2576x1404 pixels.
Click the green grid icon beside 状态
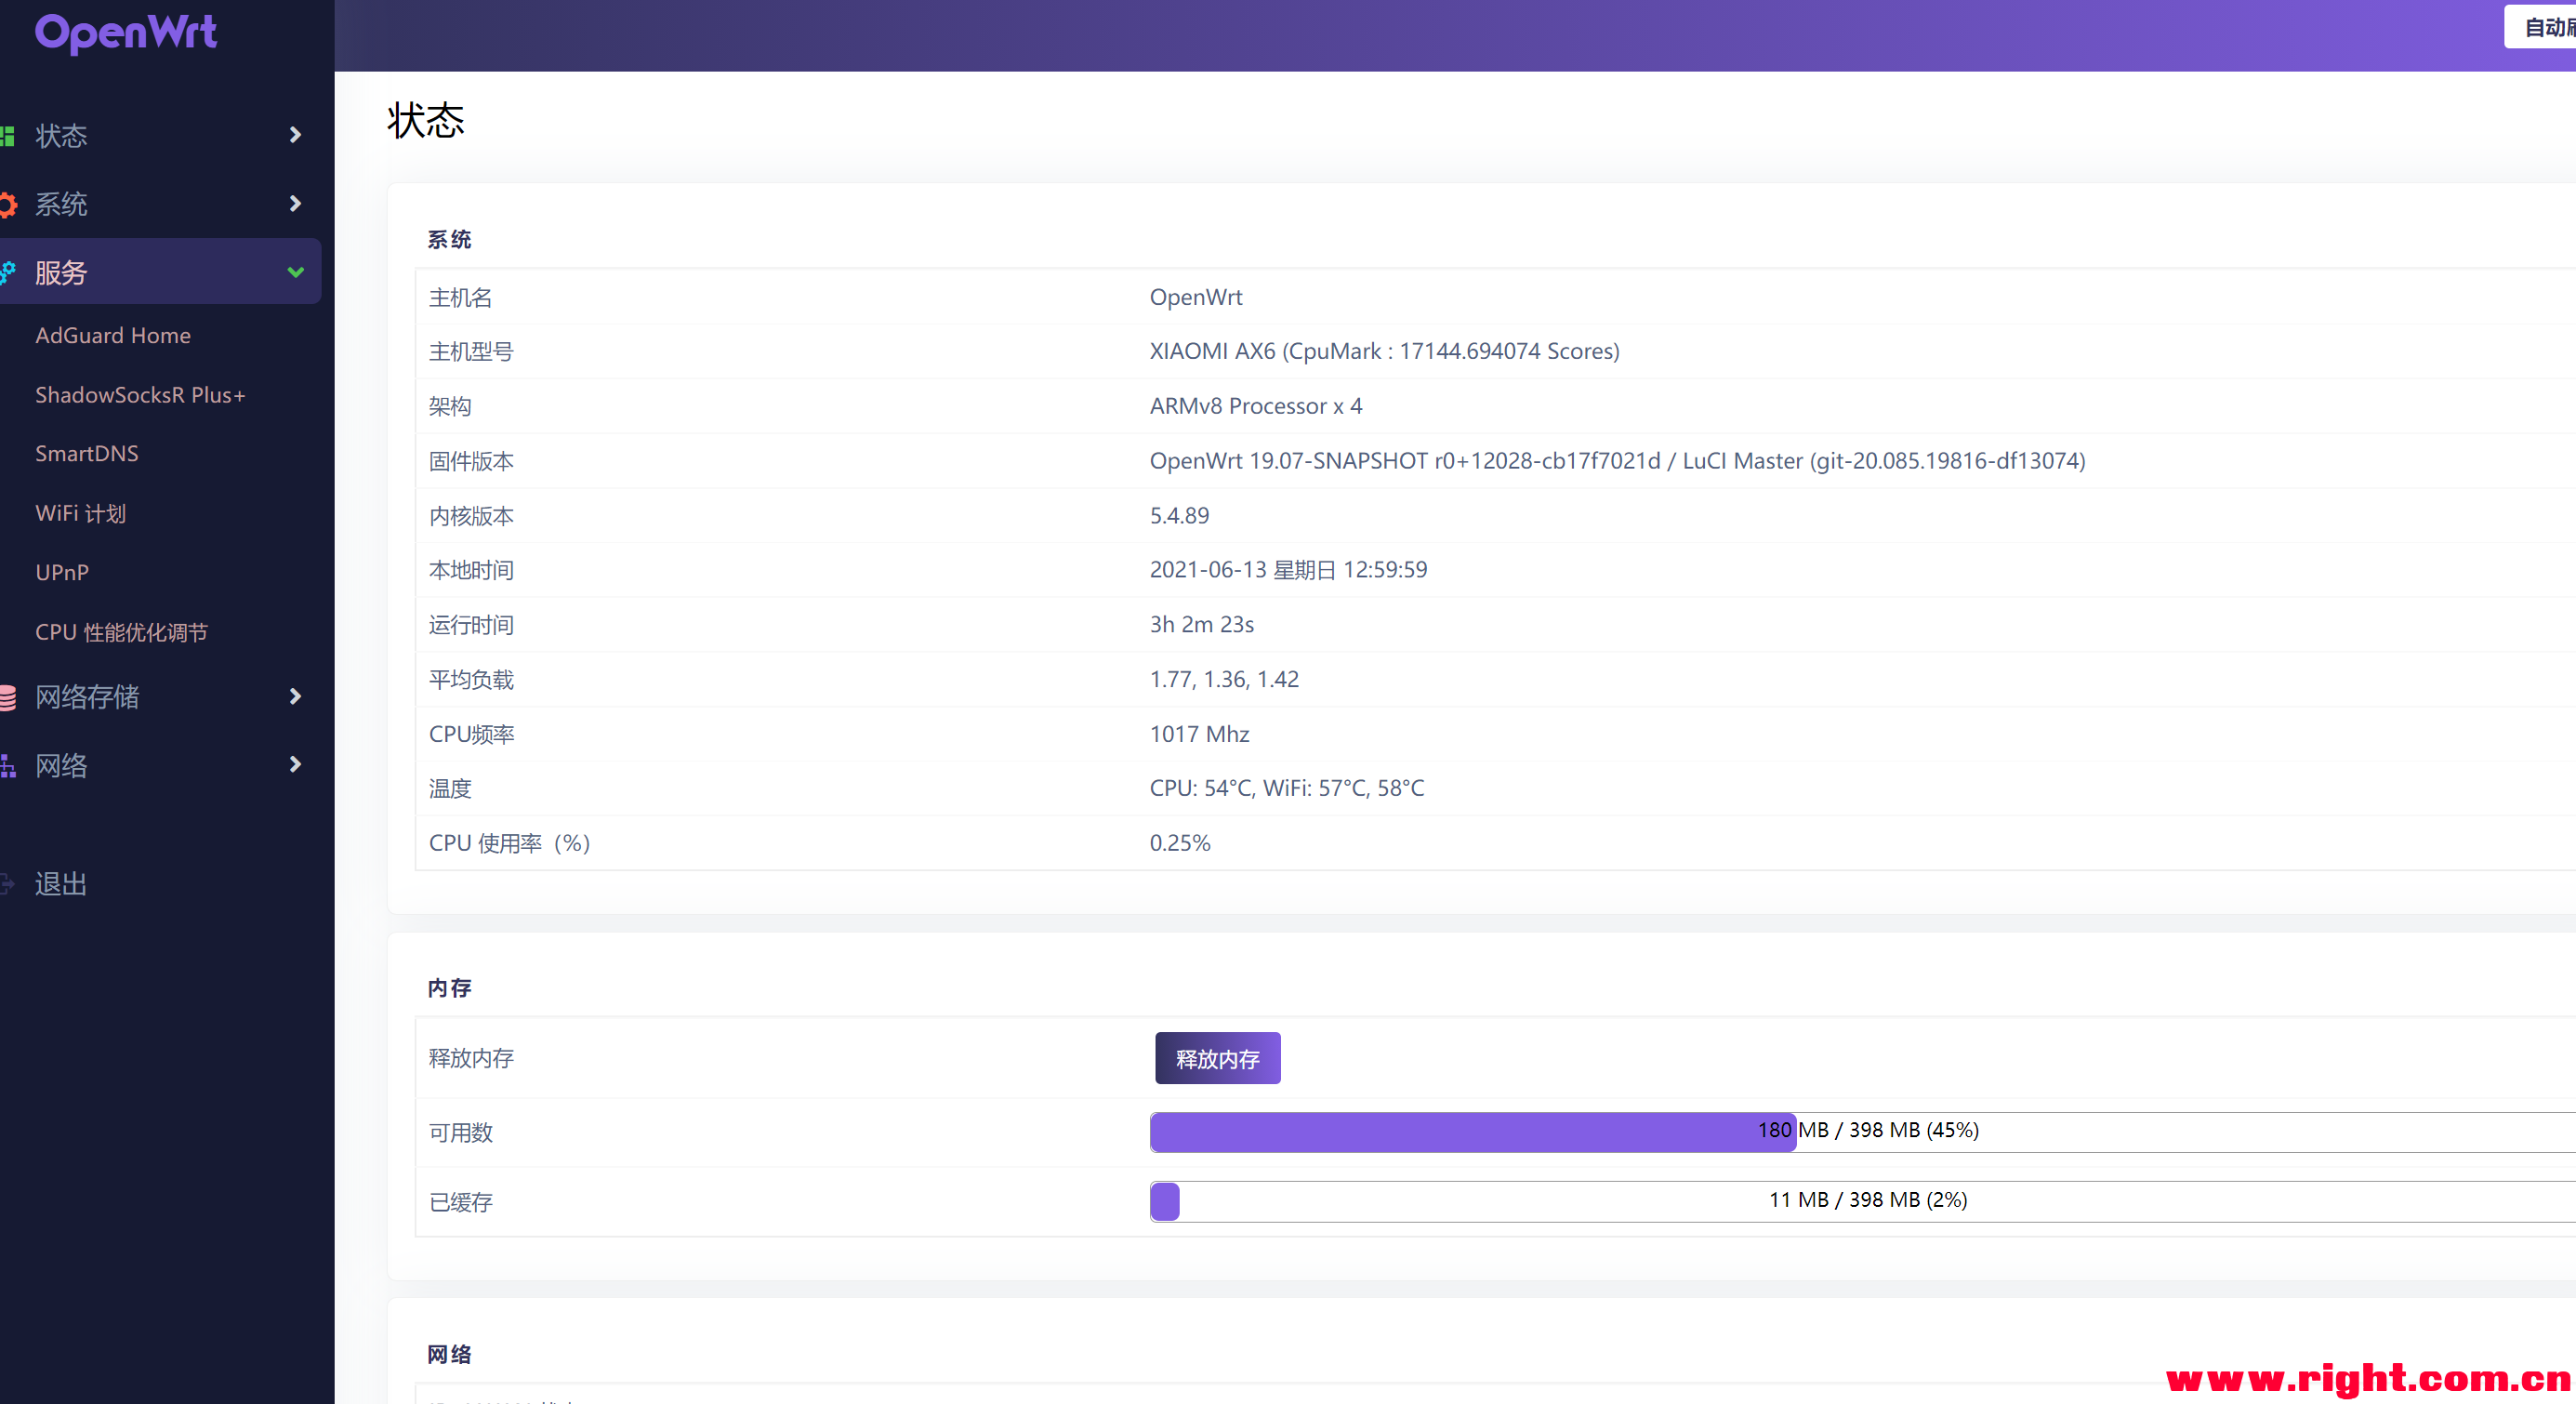pyautogui.click(x=7, y=136)
